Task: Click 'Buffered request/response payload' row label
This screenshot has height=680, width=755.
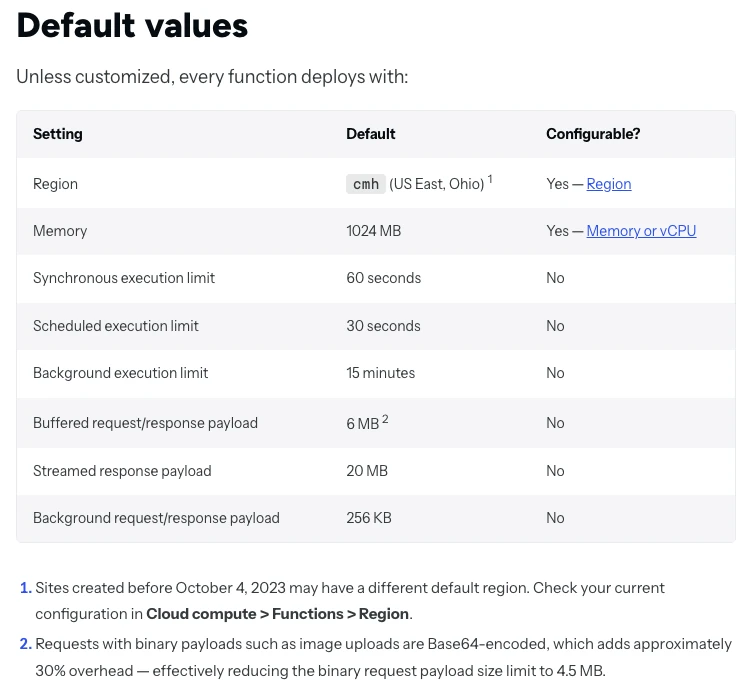Action: [145, 423]
